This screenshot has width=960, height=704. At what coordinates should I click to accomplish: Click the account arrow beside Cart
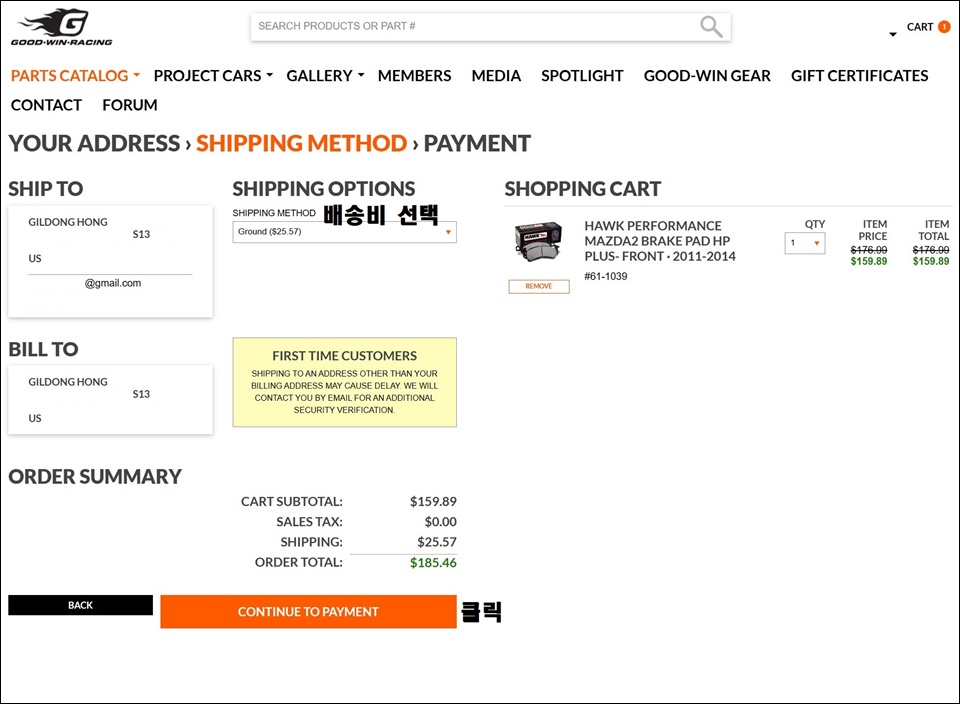[893, 34]
